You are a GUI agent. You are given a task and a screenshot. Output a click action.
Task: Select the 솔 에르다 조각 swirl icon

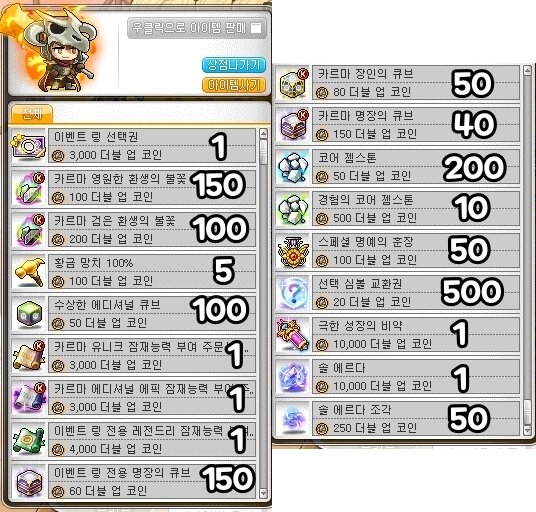(x=293, y=419)
